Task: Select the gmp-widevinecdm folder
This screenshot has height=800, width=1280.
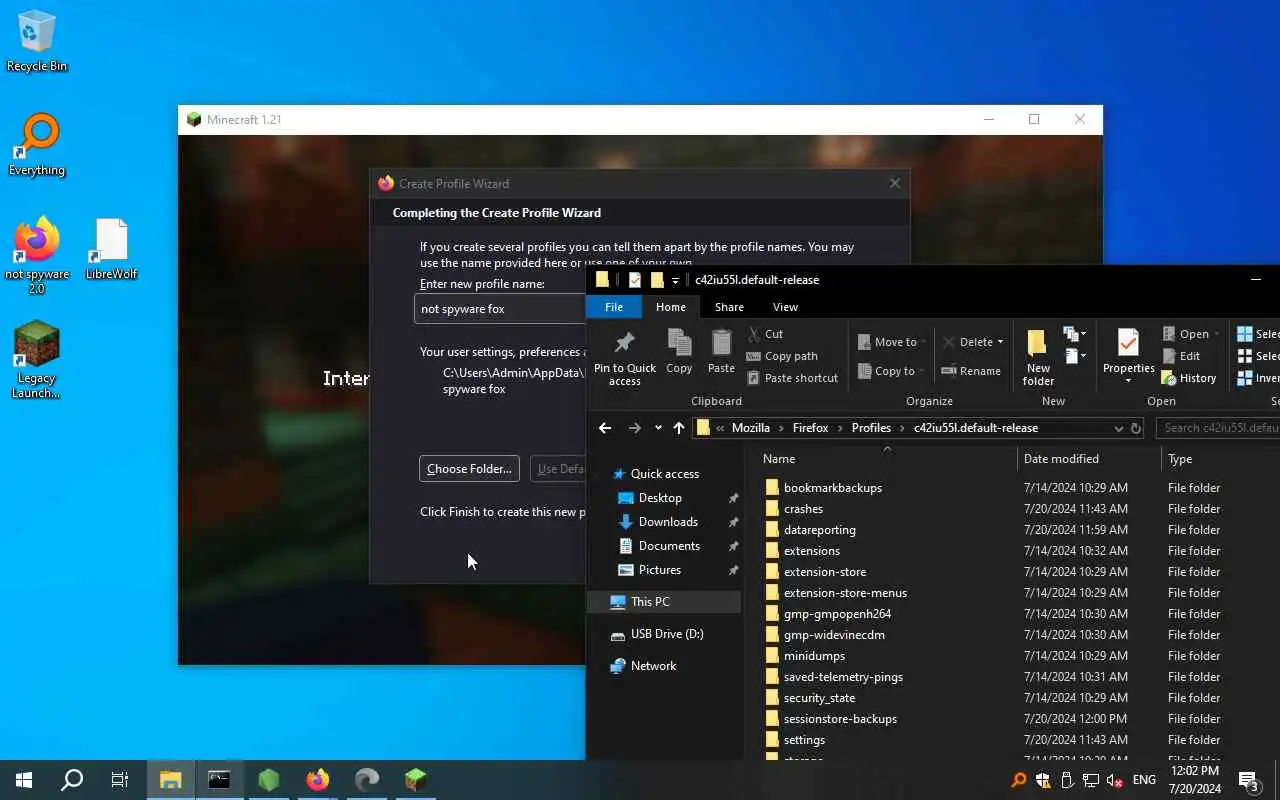Action: coord(834,635)
